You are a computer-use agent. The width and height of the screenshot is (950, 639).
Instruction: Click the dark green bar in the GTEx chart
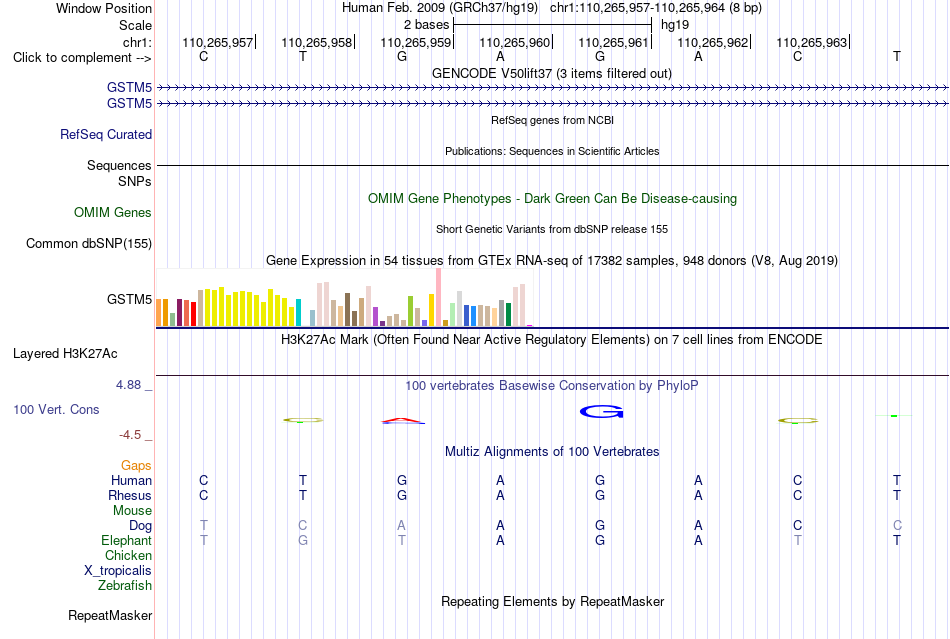(508, 314)
